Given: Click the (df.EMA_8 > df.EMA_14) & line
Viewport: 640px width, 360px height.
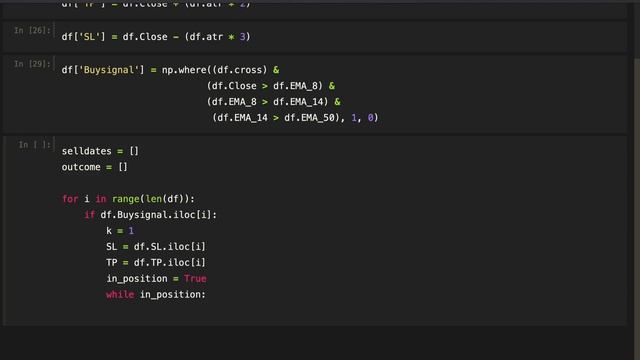Looking at the screenshot, I should click(273, 102).
